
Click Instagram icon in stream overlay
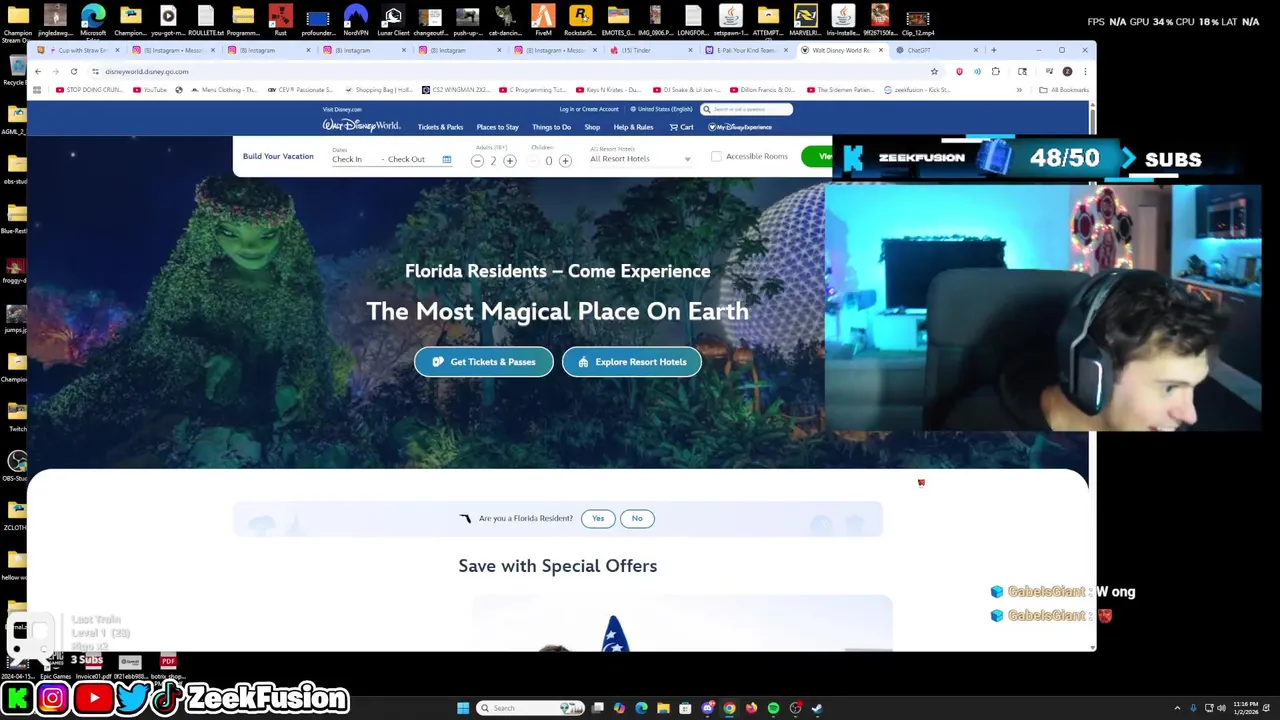(54, 698)
